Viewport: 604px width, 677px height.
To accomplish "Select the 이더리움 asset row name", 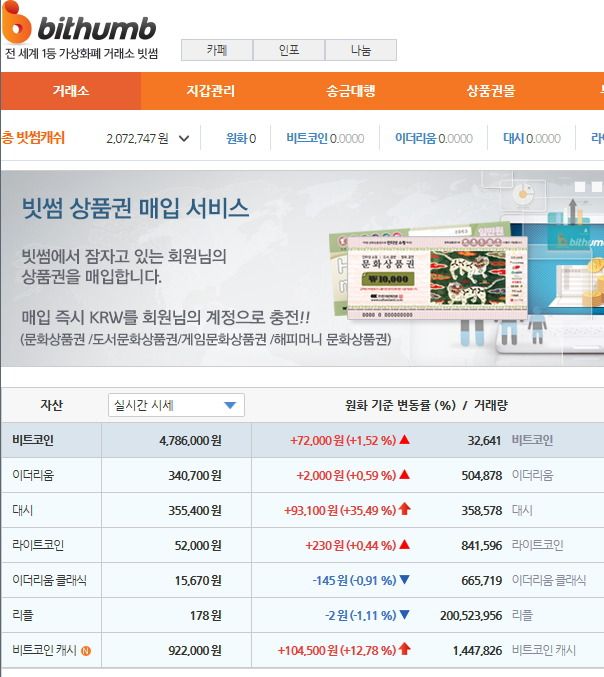I will click(x=33, y=475).
